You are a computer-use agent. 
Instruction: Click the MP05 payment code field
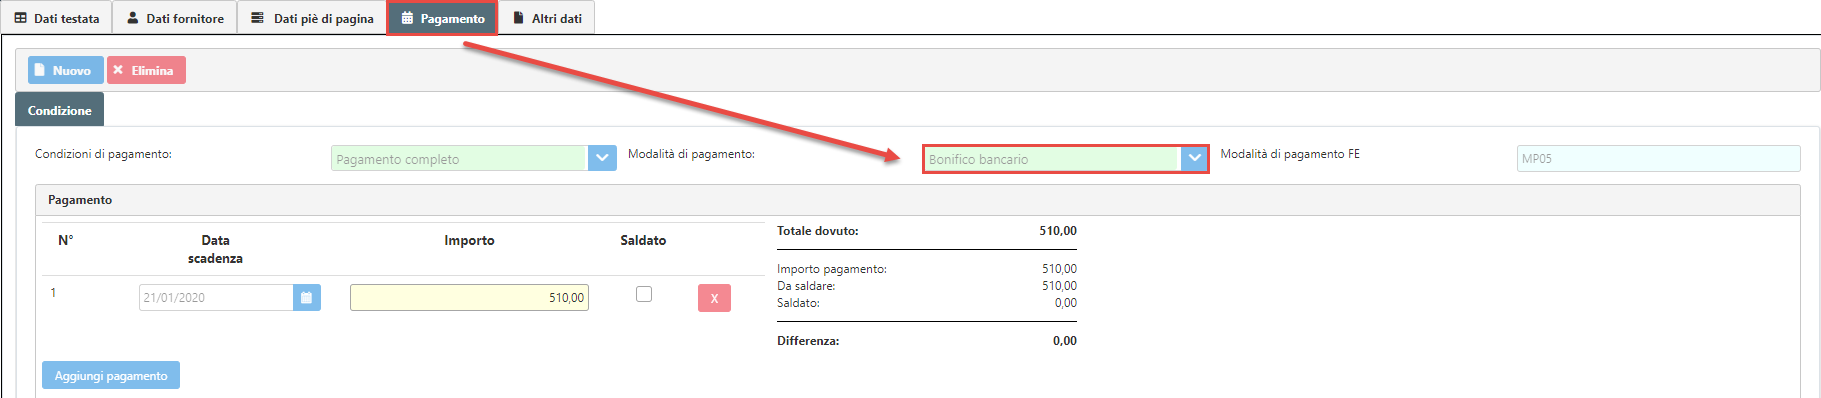coord(1658,158)
